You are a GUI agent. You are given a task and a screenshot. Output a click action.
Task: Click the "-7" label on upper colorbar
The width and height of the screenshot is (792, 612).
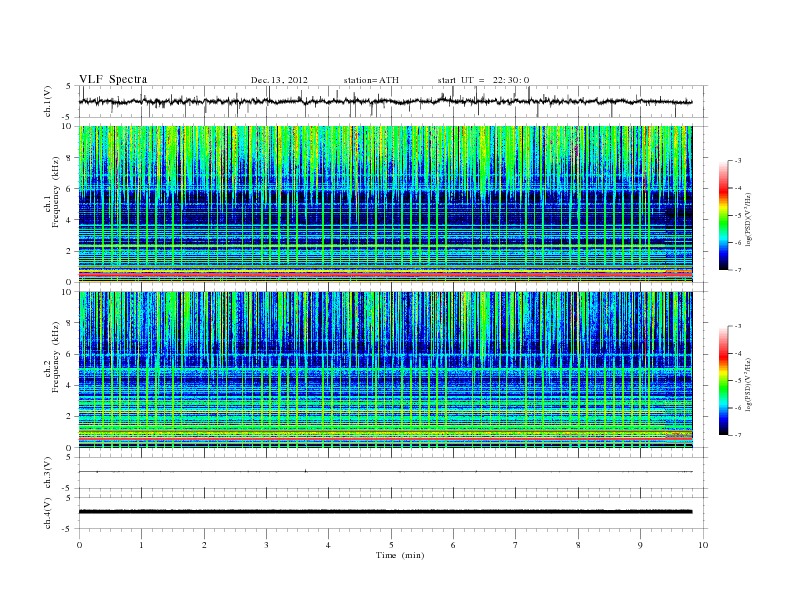(738, 270)
